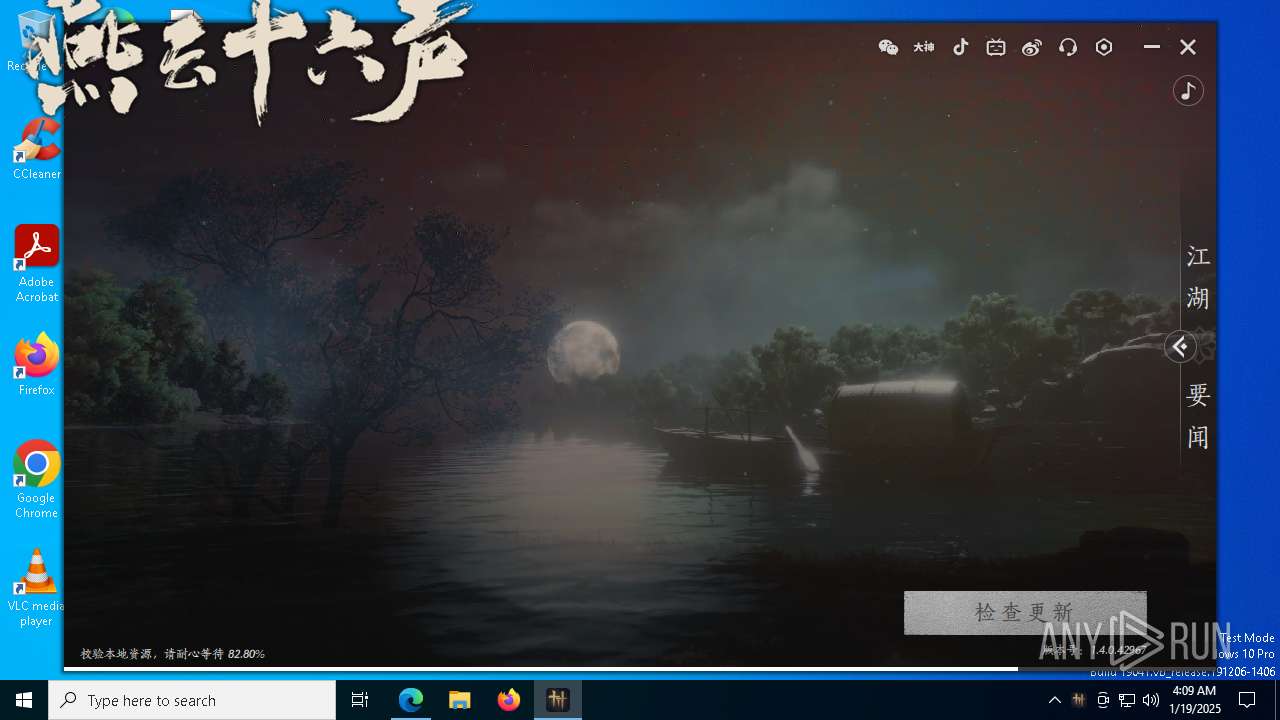Open the Windows Start menu

point(24,700)
